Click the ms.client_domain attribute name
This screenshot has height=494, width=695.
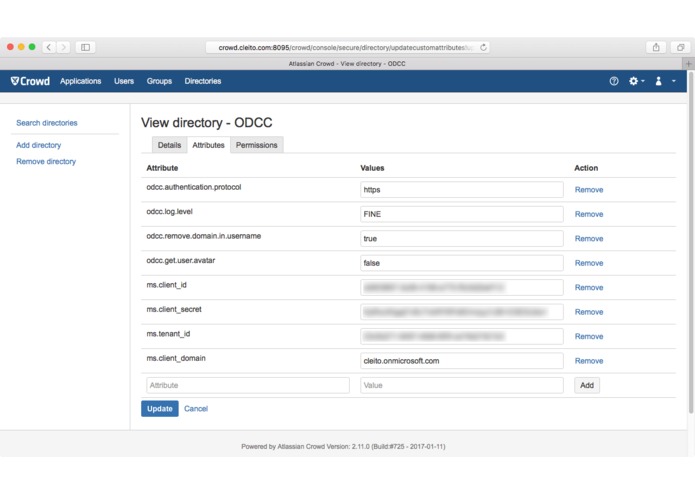tap(176, 358)
